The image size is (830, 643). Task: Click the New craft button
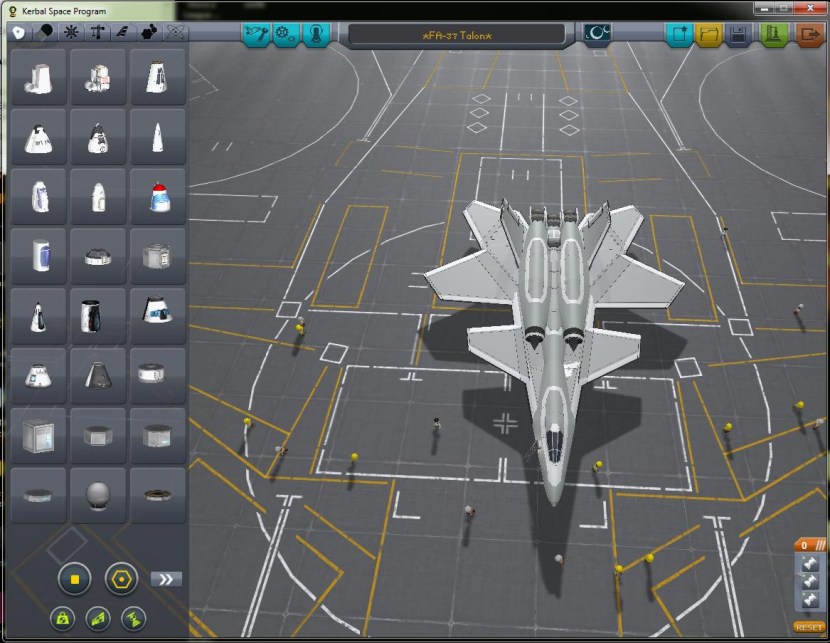680,34
